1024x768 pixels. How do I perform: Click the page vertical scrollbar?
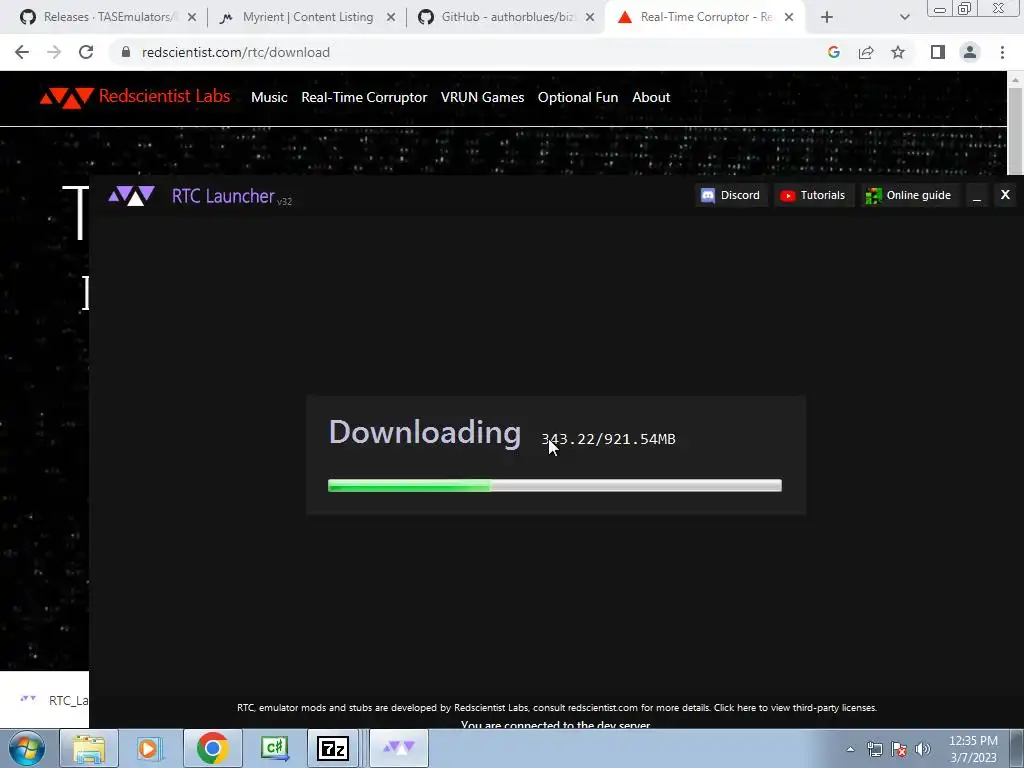1014,131
